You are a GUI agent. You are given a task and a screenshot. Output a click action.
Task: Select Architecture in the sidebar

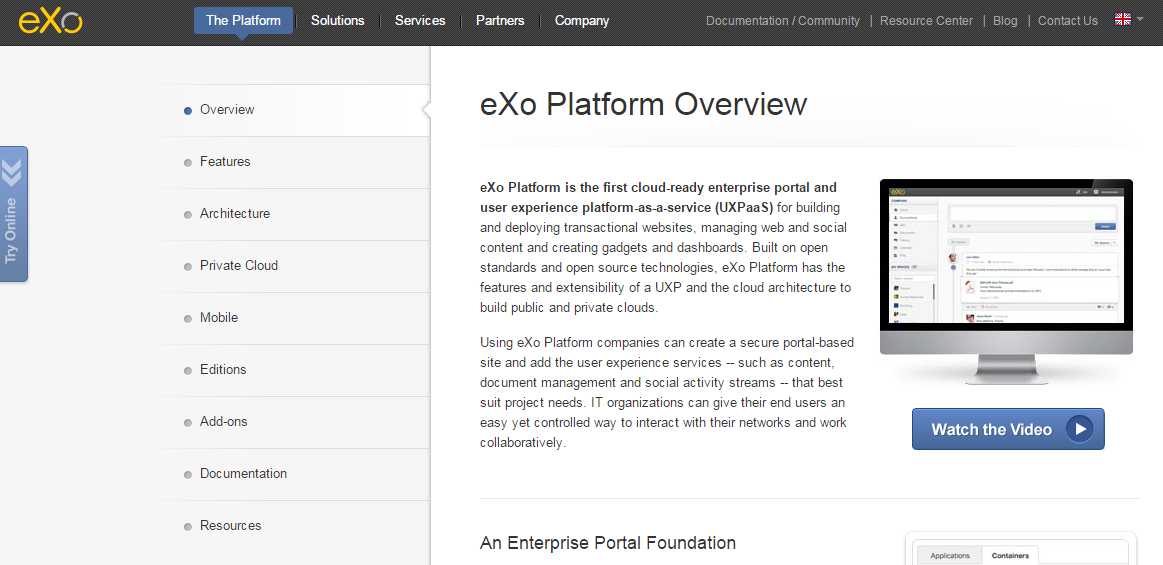coord(292,214)
